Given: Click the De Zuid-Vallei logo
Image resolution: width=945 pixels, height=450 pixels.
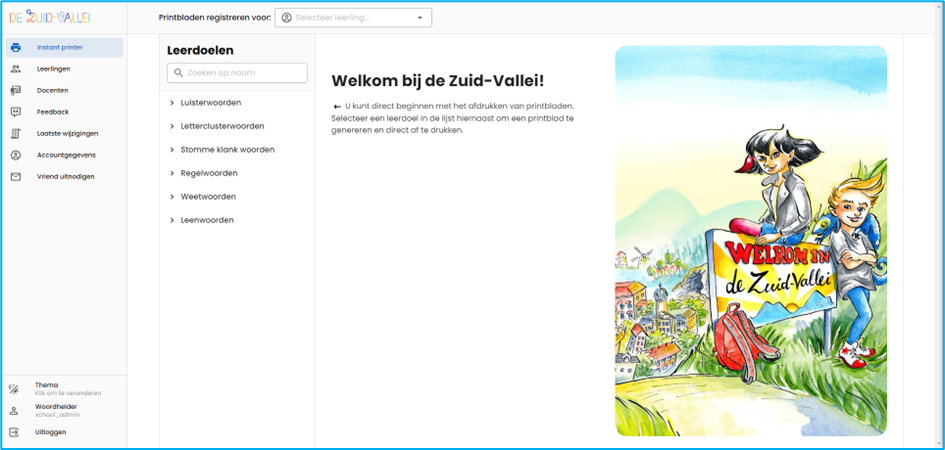Looking at the screenshot, I should point(49,17).
